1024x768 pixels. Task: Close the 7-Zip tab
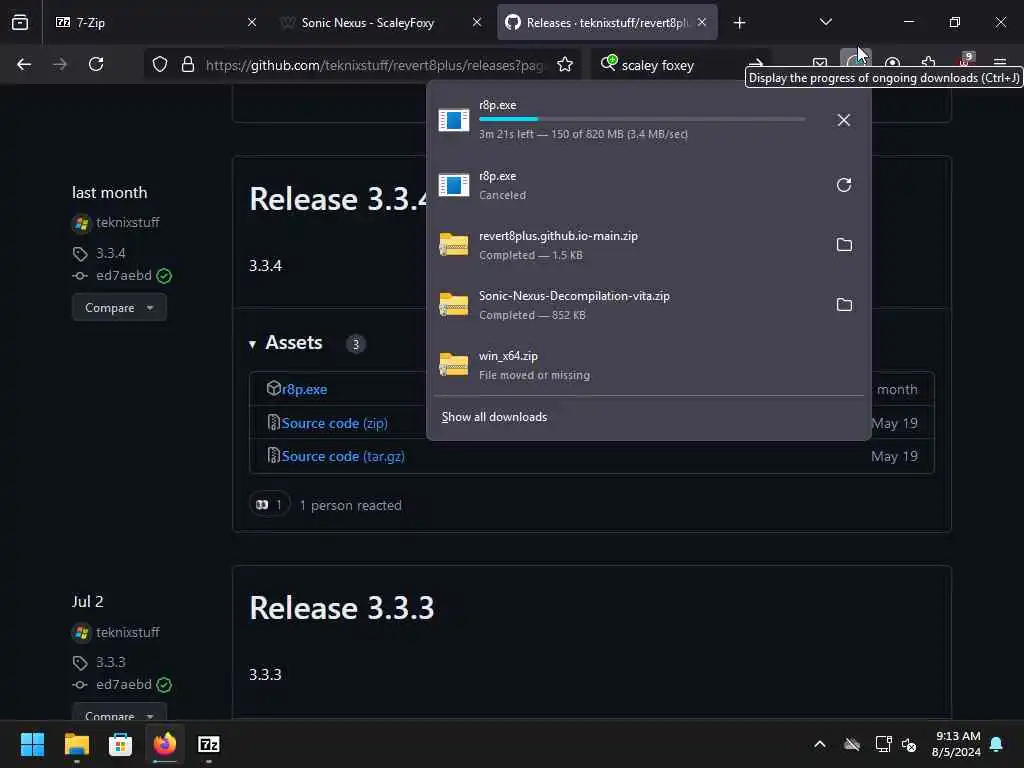point(252,22)
